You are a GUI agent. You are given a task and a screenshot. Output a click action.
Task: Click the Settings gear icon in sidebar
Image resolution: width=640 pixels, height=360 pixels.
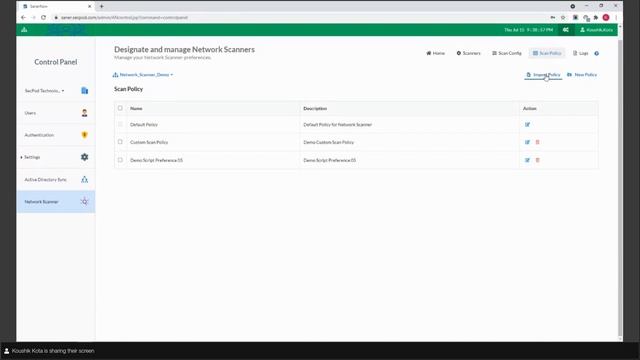point(84,157)
